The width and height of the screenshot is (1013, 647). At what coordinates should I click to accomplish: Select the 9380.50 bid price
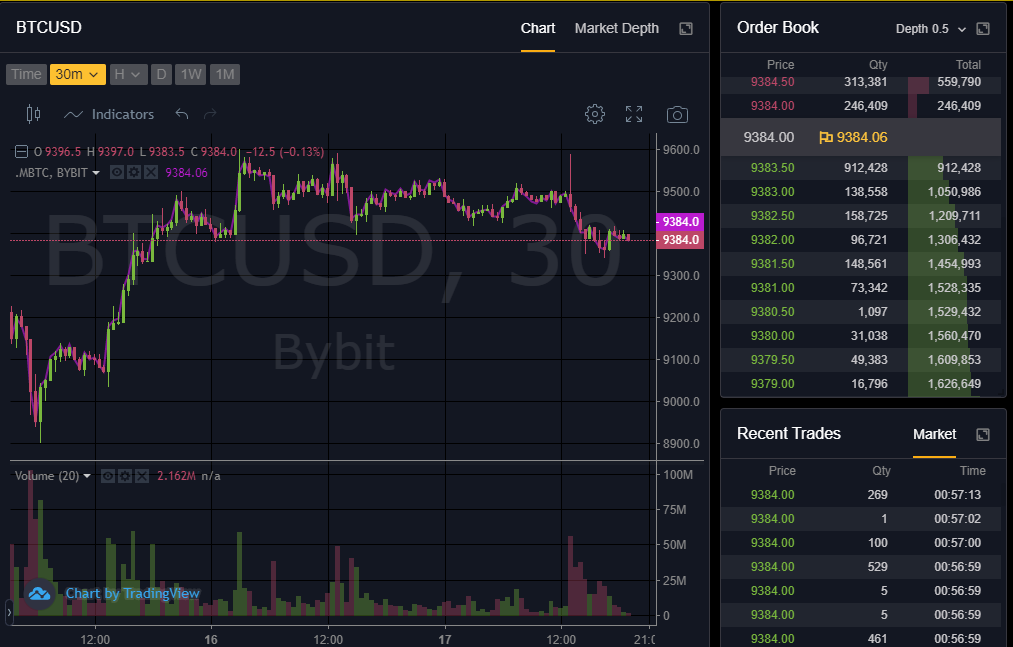[772, 312]
